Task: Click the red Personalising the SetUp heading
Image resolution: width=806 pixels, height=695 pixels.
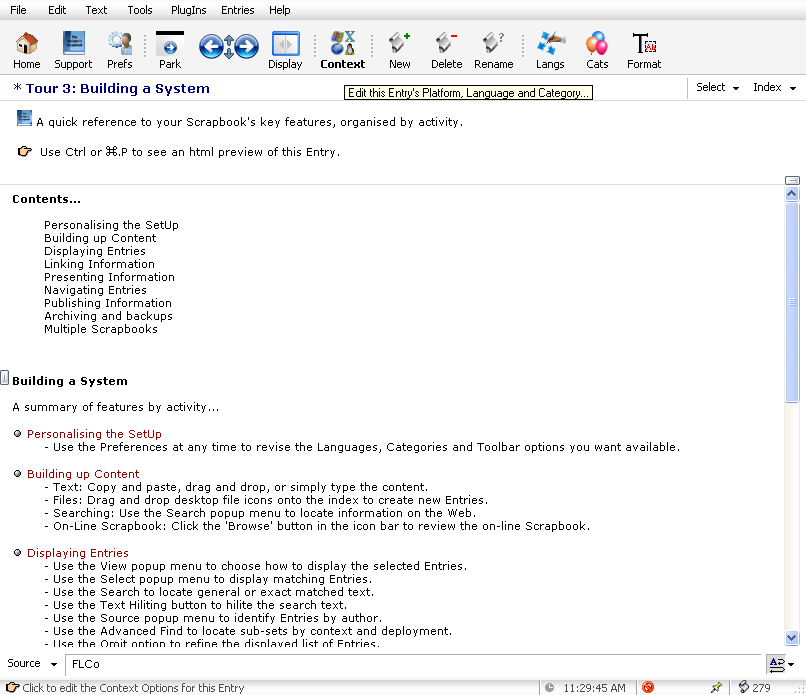Action: tap(94, 434)
